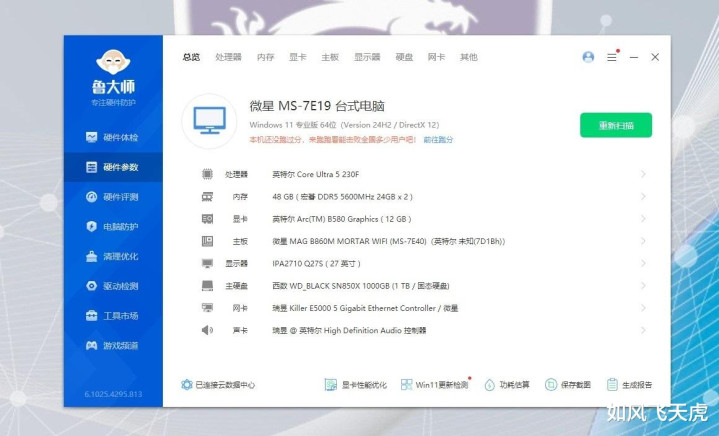
Task: Click the 主硬盘 disk icon
Action: click(x=207, y=286)
